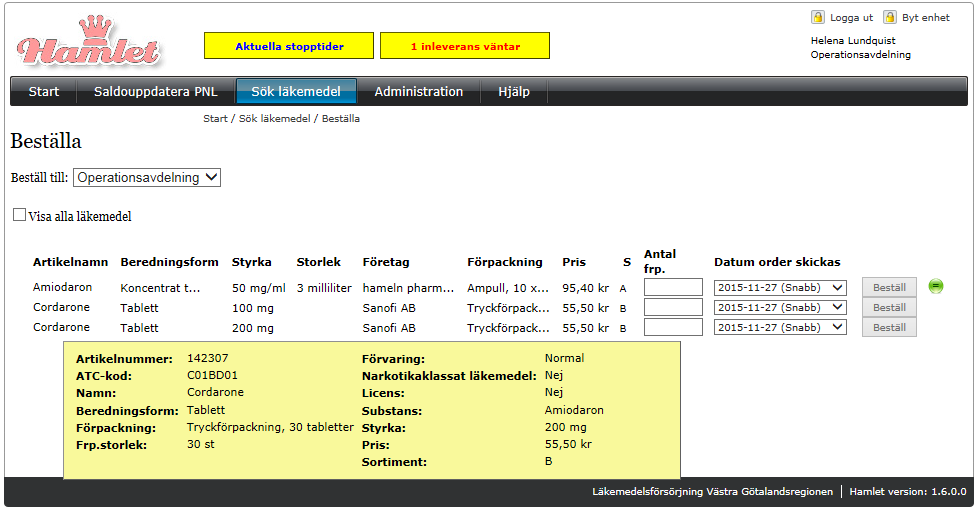979x511 pixels.
Task: Click the Pris column header
Action: pyautogui.click(x=574, y=262)
